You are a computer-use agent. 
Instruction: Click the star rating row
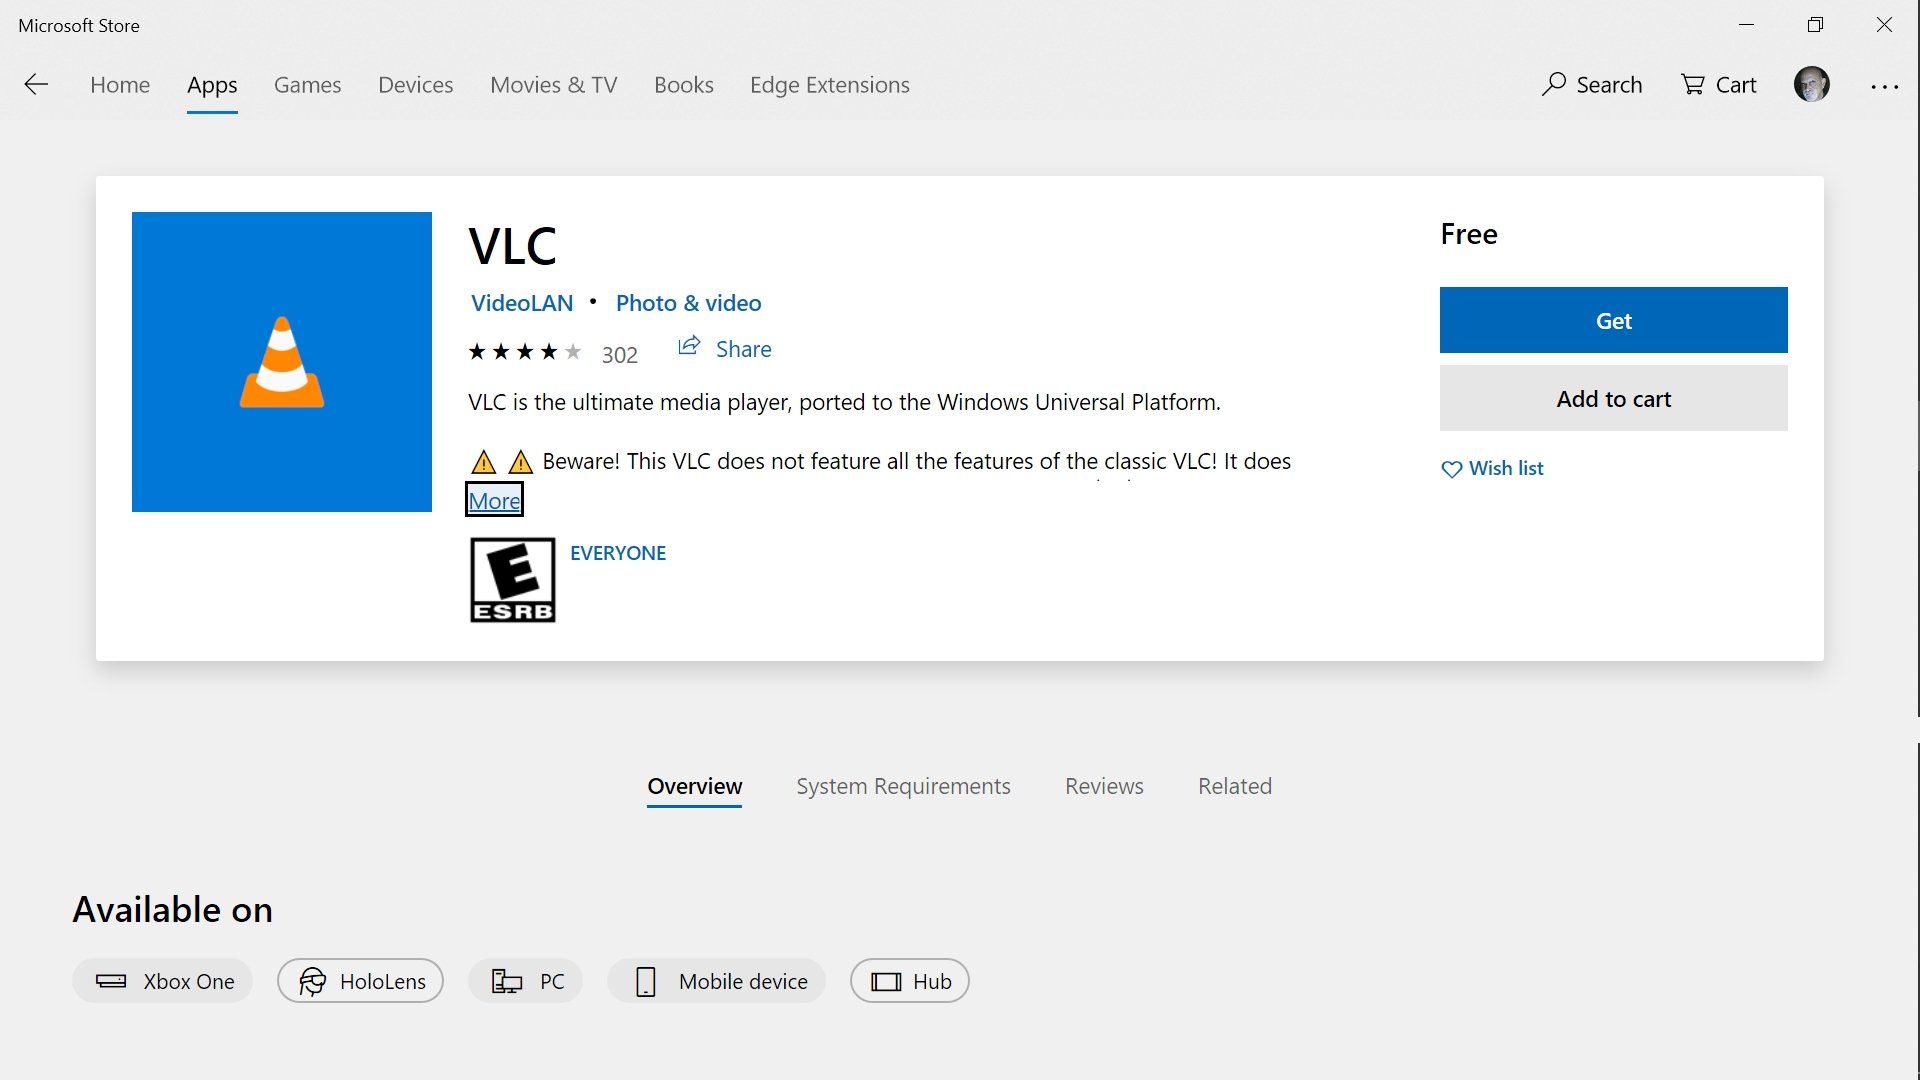[524, 352]
